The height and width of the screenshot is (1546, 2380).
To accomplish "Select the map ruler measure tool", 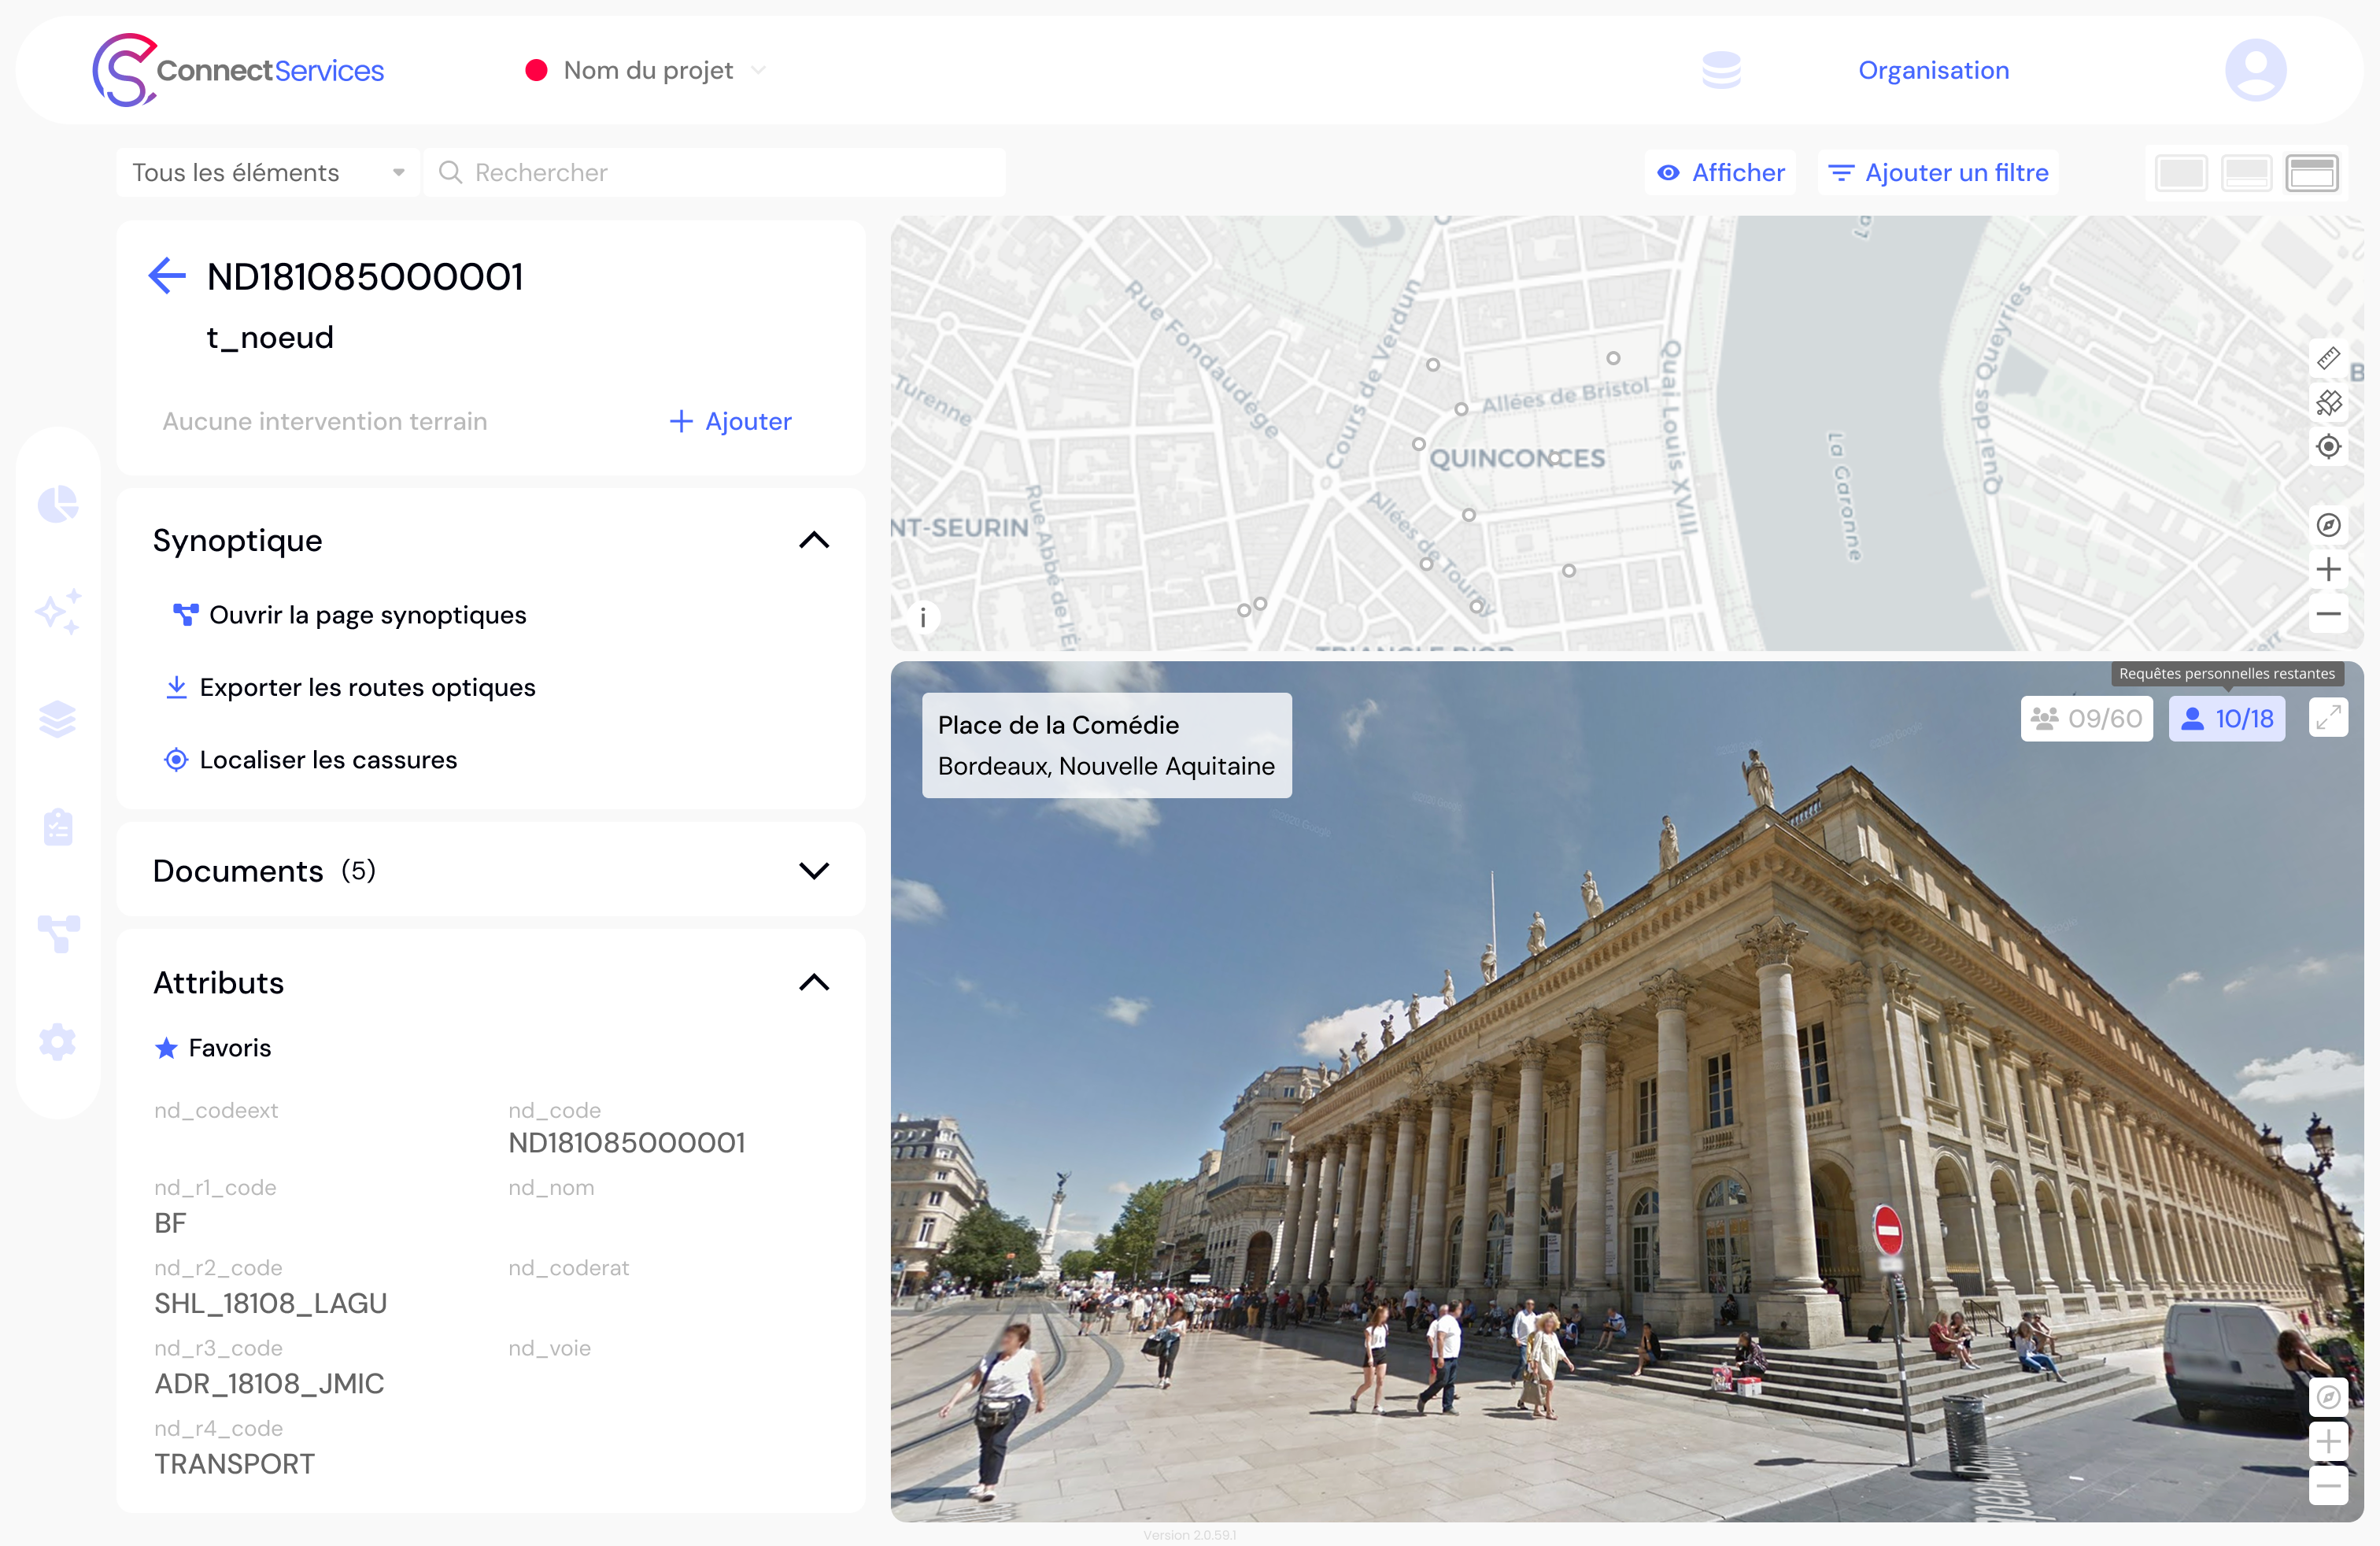I will coord(2328,358).
